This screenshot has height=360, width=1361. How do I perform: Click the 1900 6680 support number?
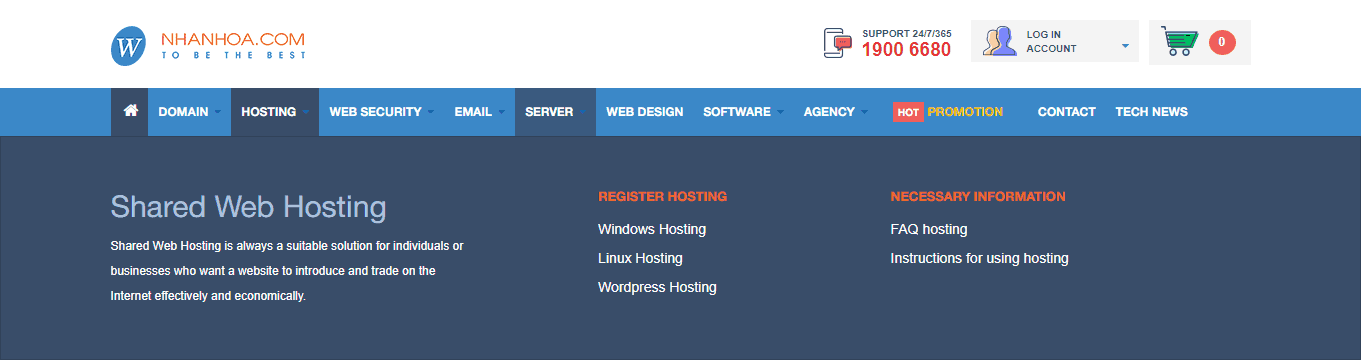tap(906, 50)
